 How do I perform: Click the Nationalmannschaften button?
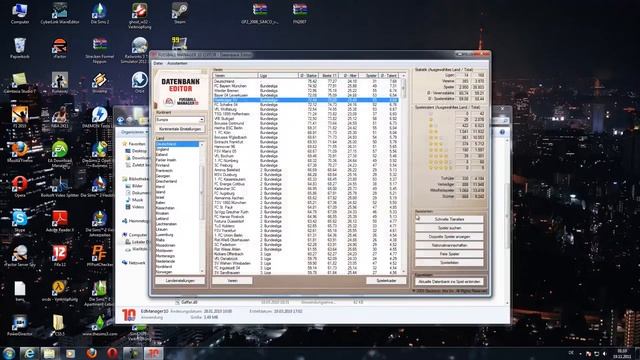point(449,245)
